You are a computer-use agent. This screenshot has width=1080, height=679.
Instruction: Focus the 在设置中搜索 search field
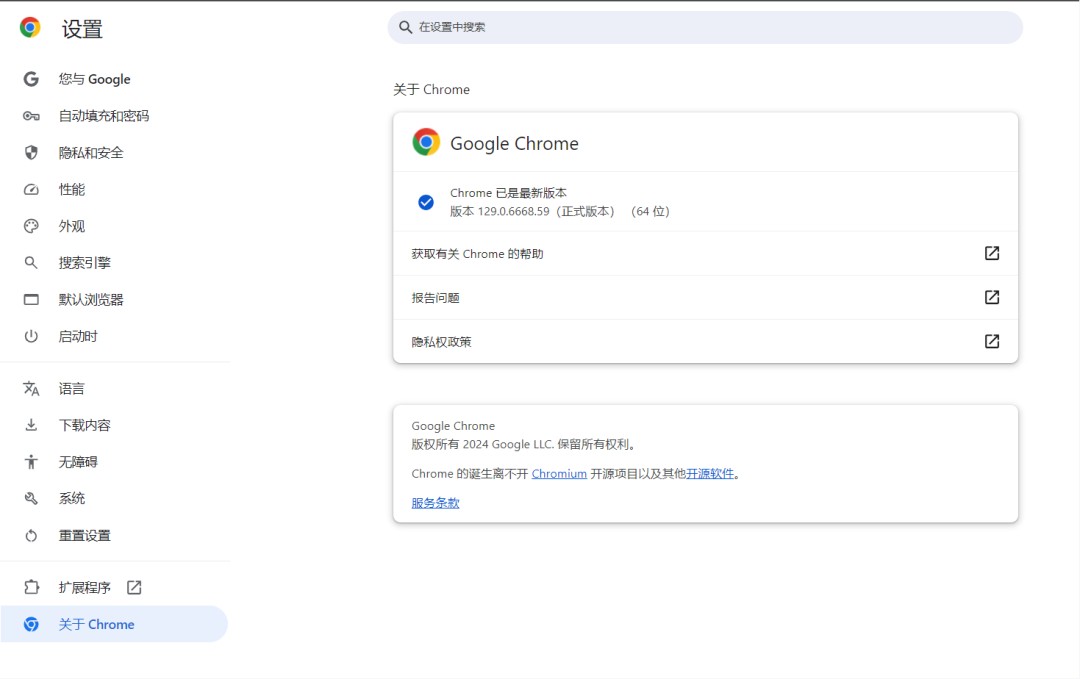705,27
